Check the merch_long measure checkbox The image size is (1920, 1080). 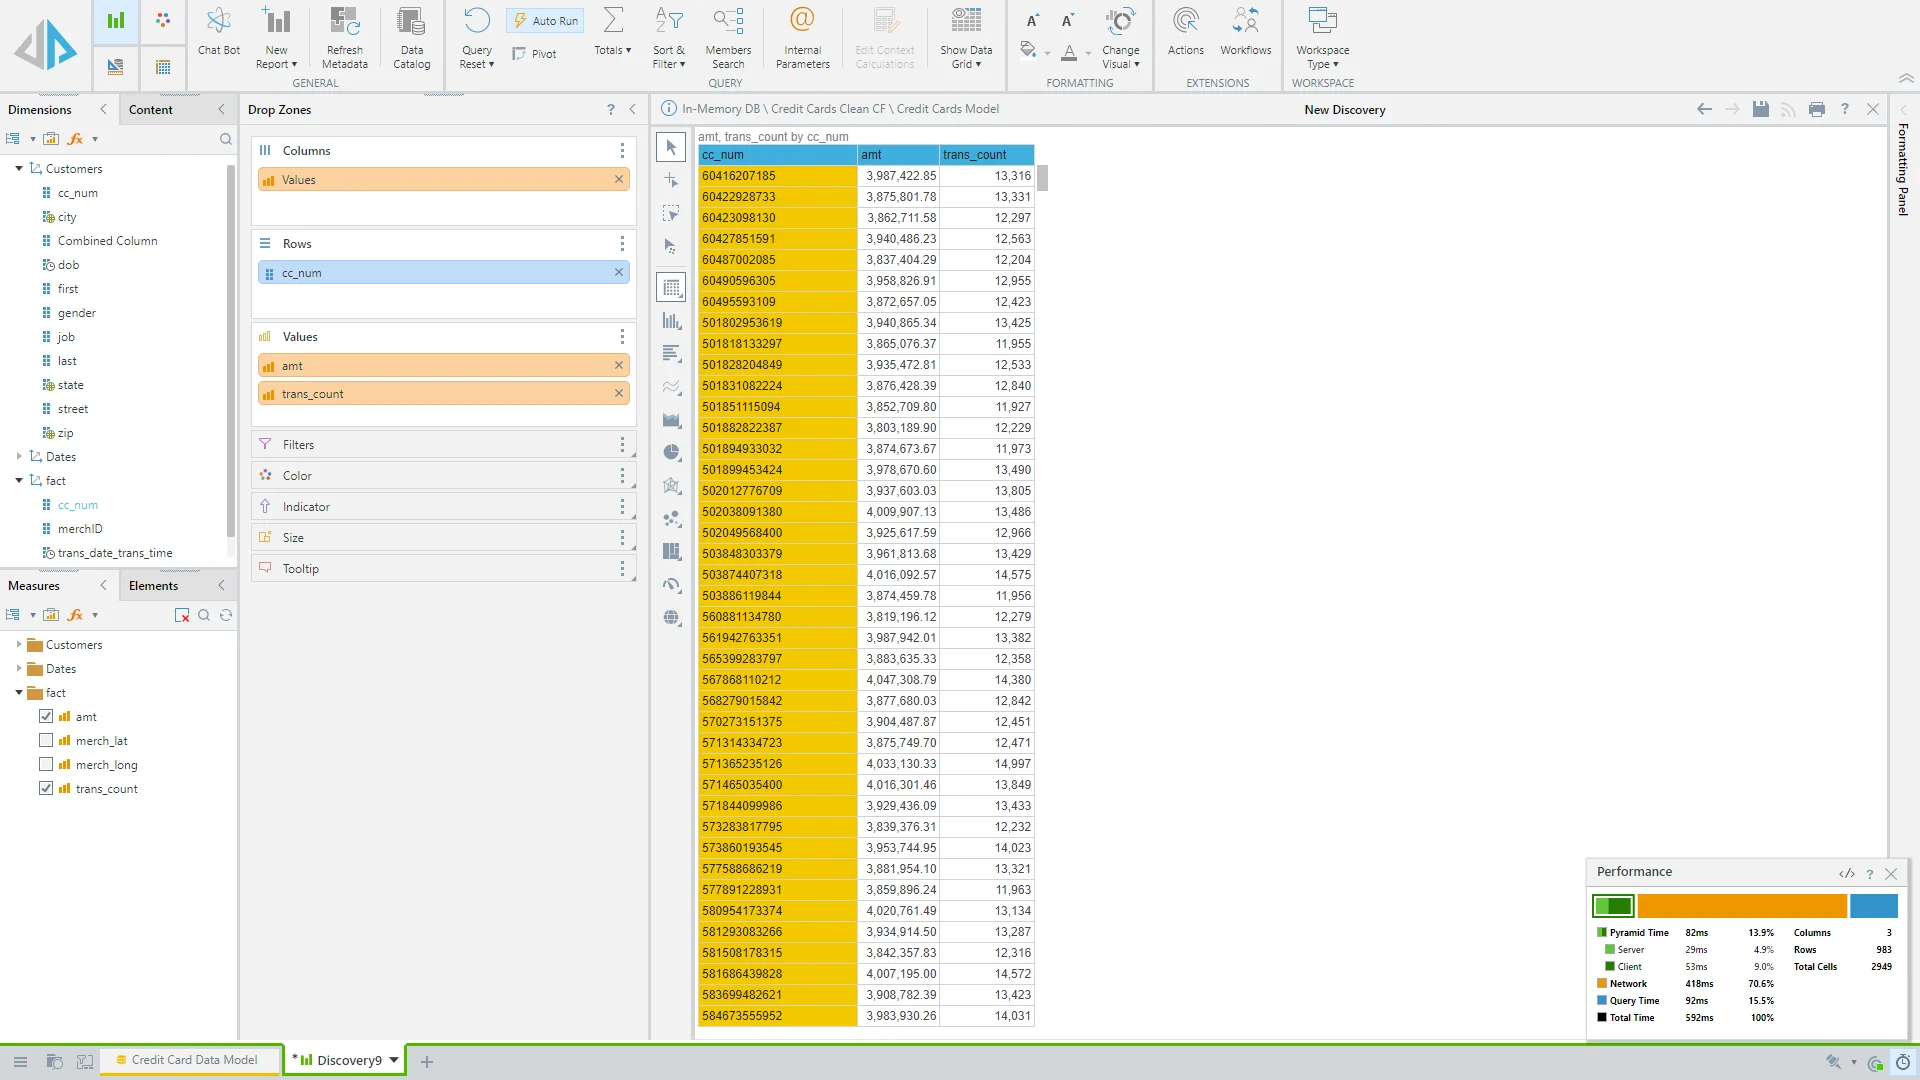[46, 764]
